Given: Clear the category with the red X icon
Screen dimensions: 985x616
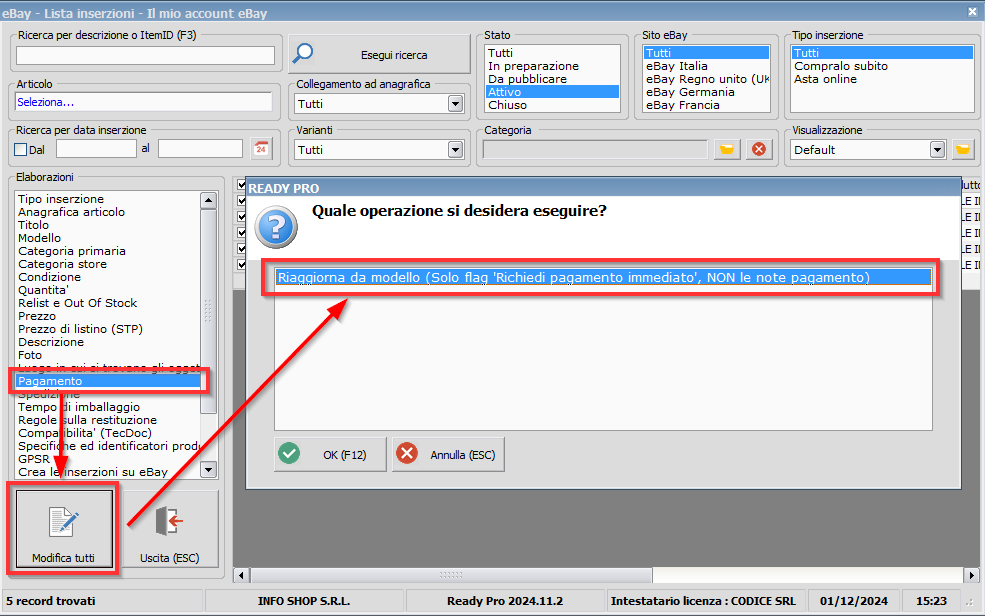Looking at the screenshot, I should click(759, 149).
